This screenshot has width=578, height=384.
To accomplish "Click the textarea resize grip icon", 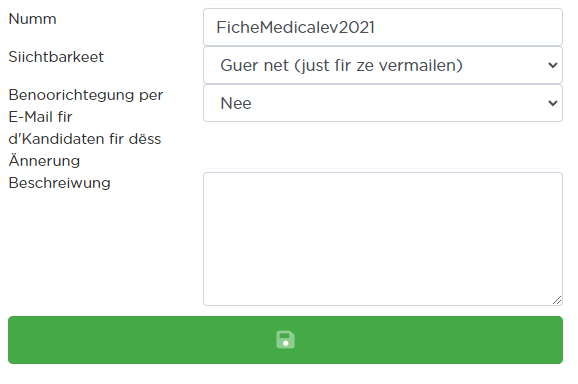I will click(x=557, y=300).
